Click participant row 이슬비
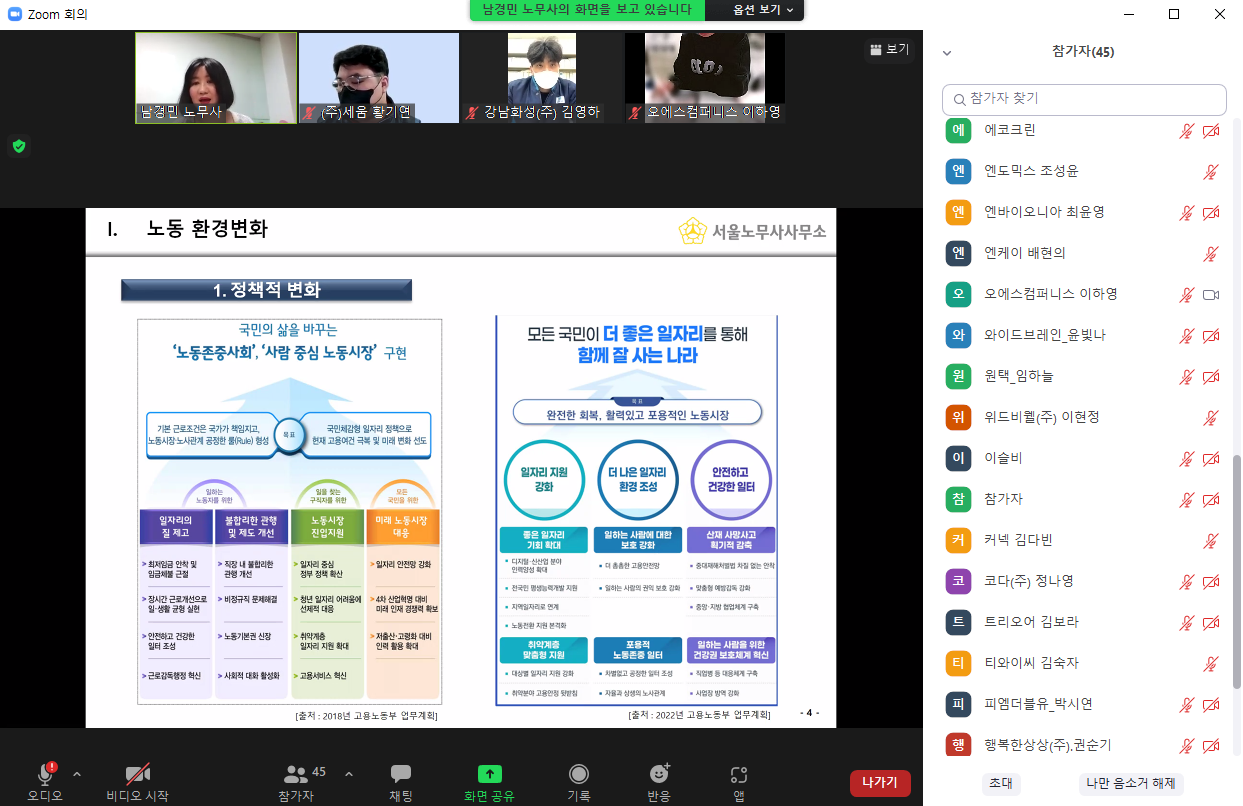 (1084, 458)
